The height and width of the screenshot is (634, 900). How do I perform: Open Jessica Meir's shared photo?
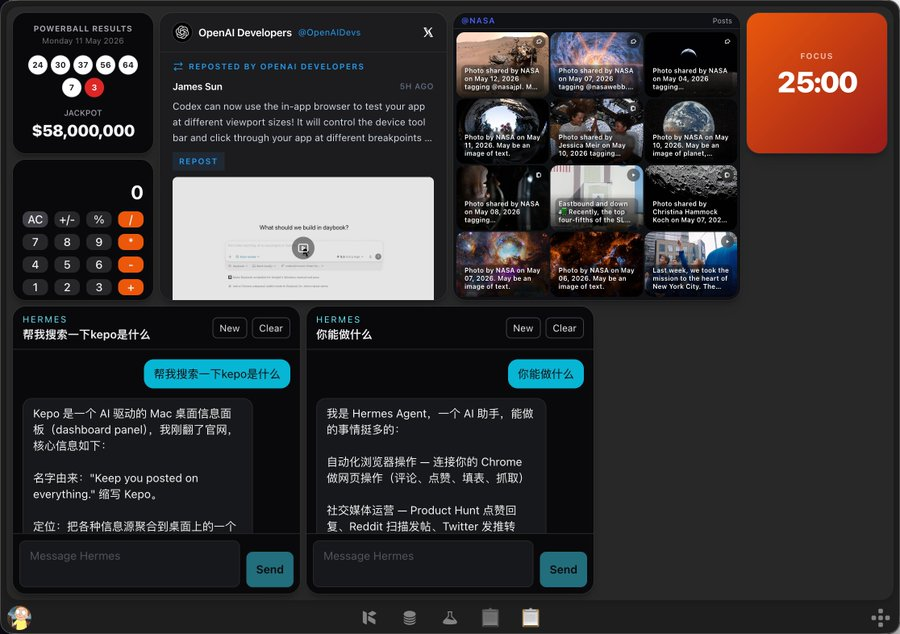596,130
